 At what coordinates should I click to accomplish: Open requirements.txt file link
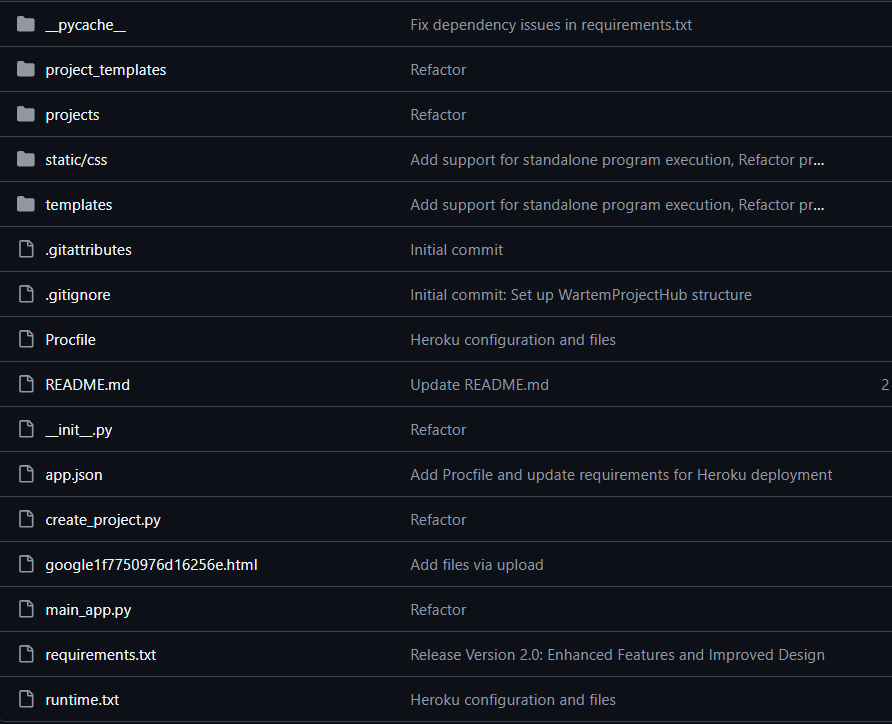pos(100,654)
